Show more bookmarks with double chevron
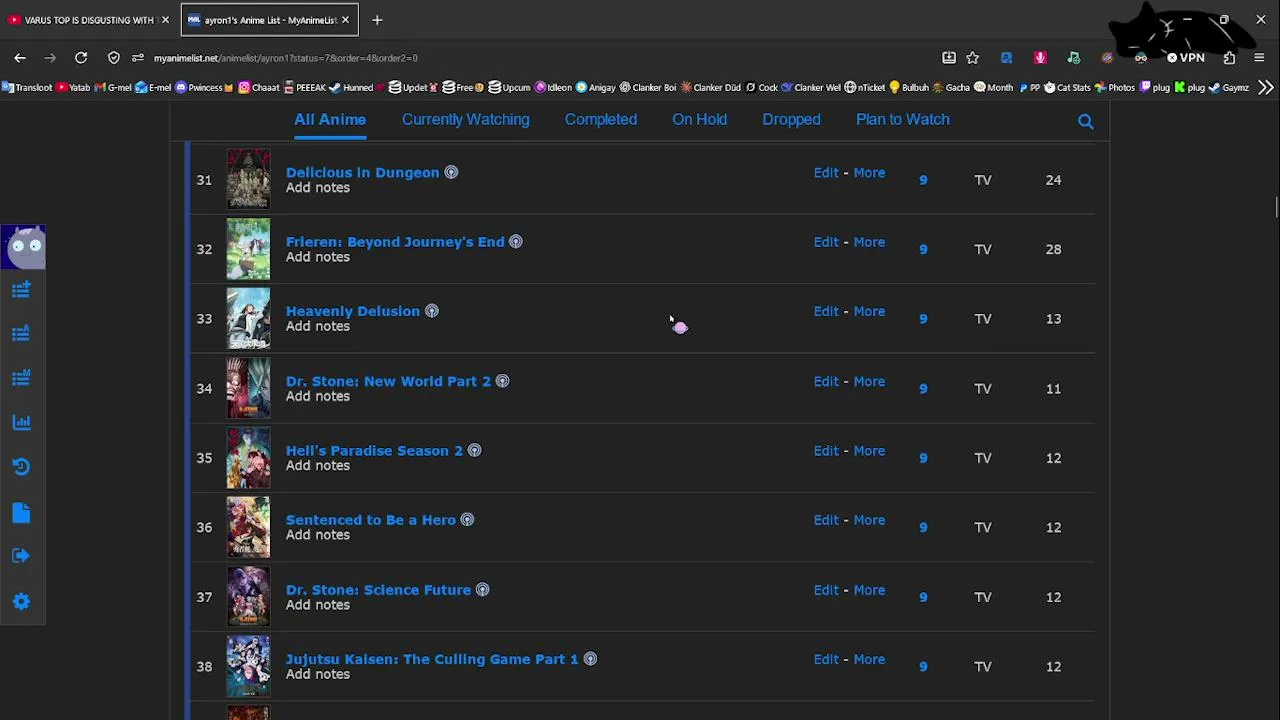The image size is (1280, 720). 1266,87
